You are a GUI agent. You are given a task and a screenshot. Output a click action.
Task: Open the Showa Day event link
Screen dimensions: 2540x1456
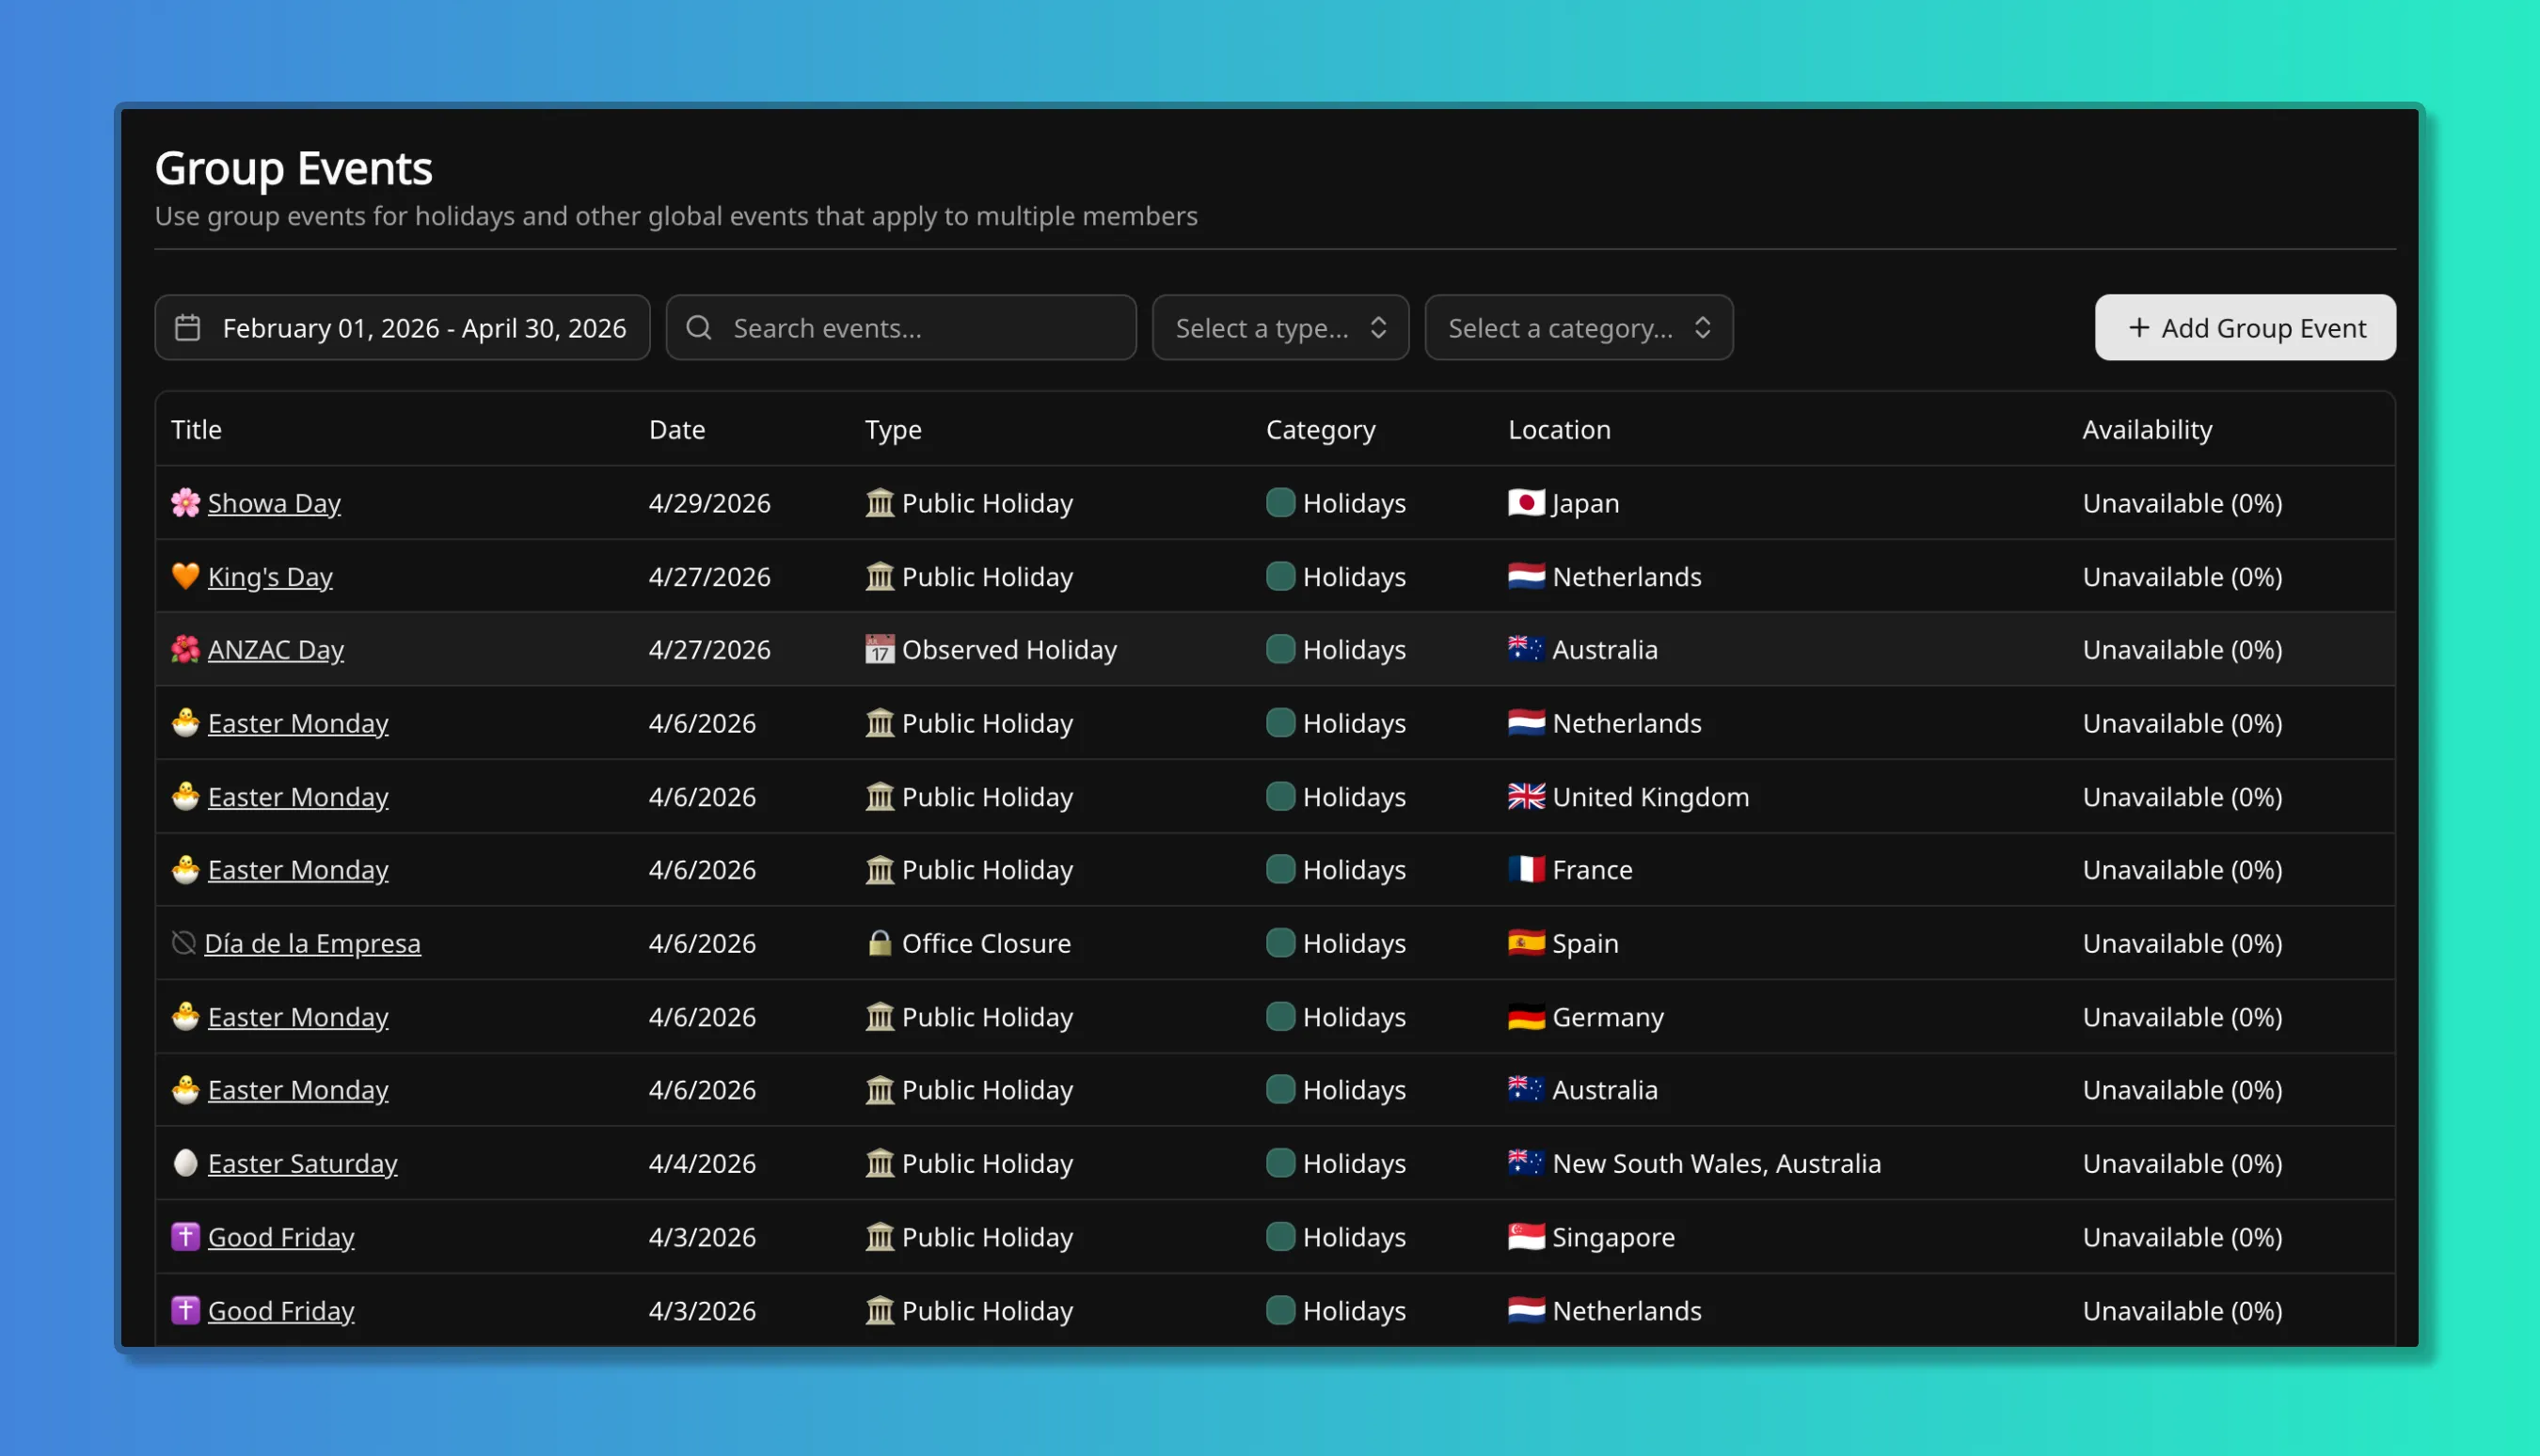pyautogui.click(x=274, y=503)
